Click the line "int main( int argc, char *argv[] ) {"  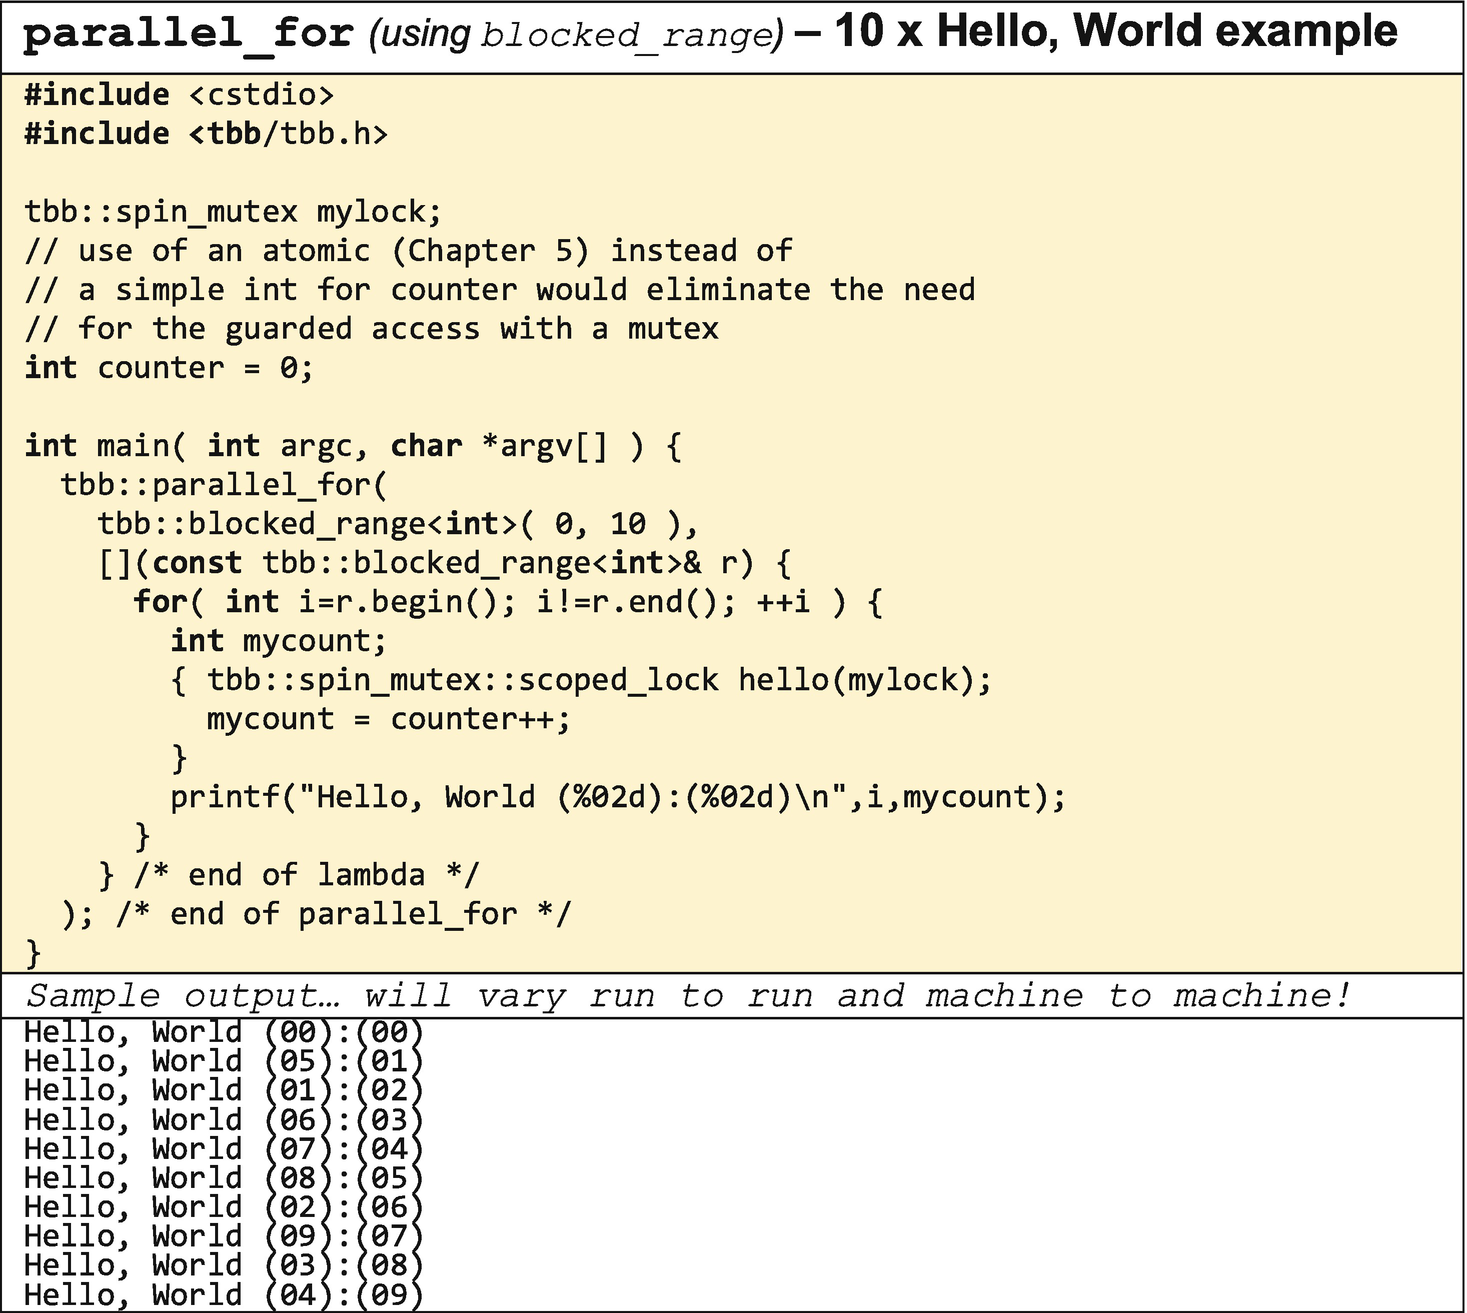(353, 446)
